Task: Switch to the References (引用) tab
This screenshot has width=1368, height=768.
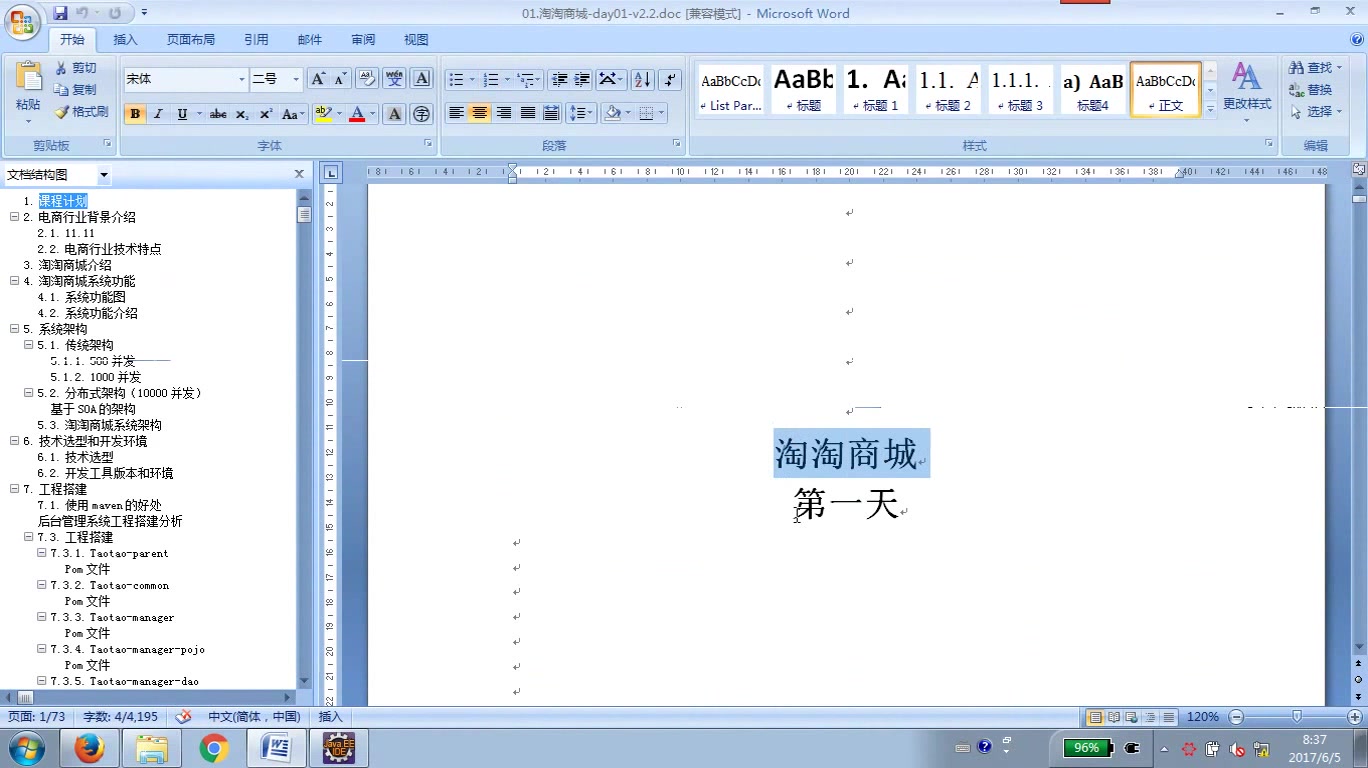Action: [x=256, y=40]
